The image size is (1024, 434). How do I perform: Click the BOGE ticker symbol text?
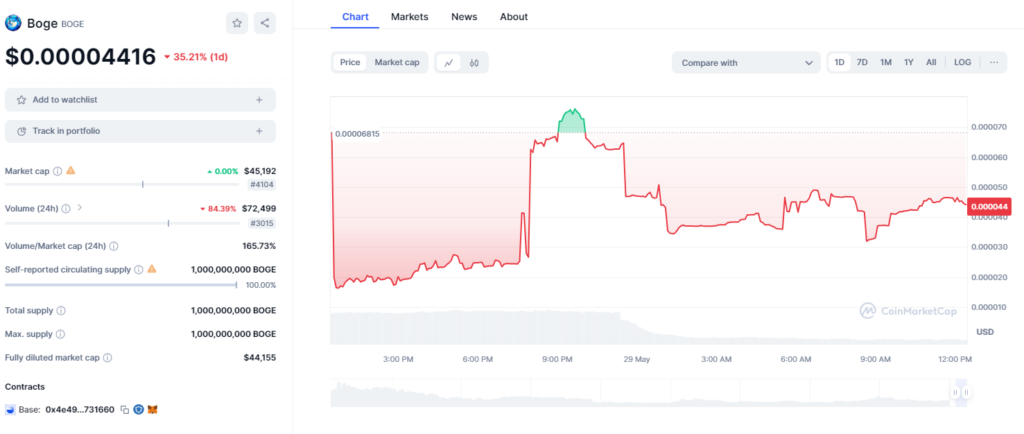click(72, 24)
